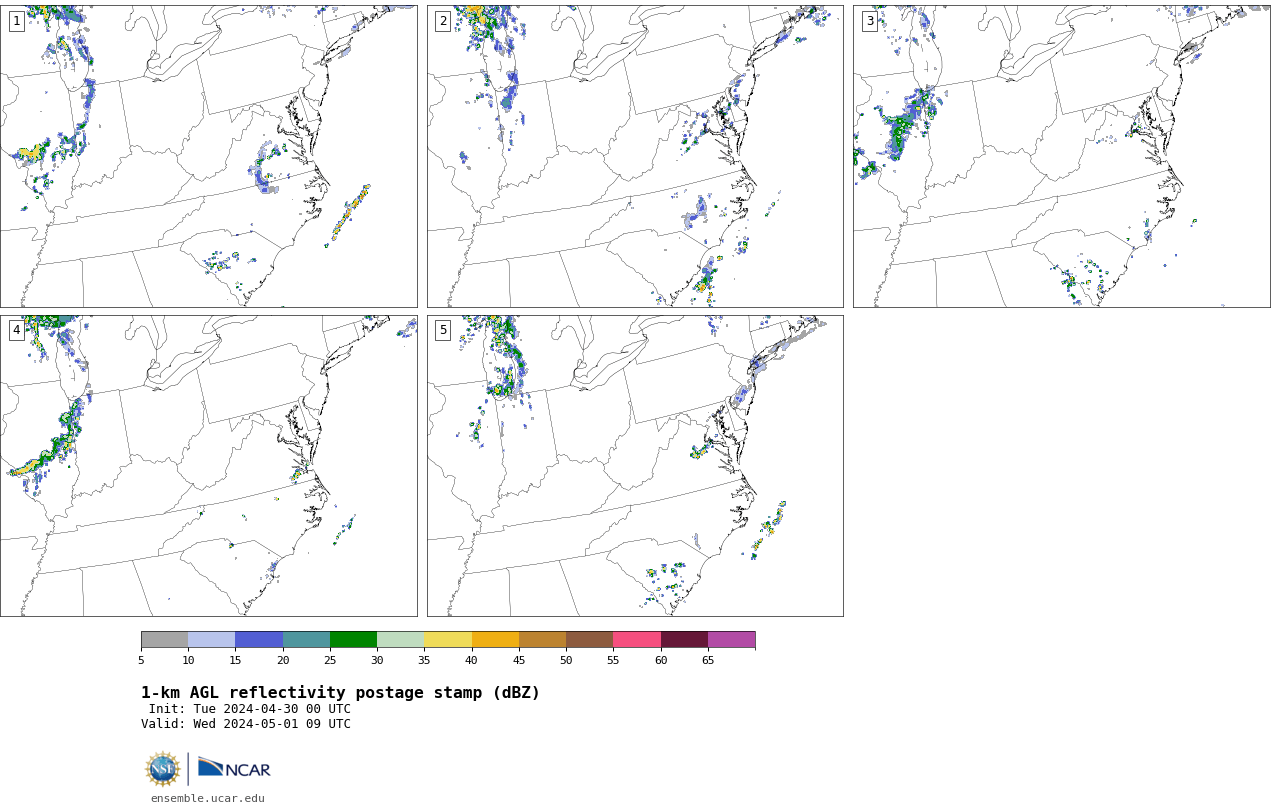Click the maroon 60-65 dBZ swatch

click(x=684, y=640)
